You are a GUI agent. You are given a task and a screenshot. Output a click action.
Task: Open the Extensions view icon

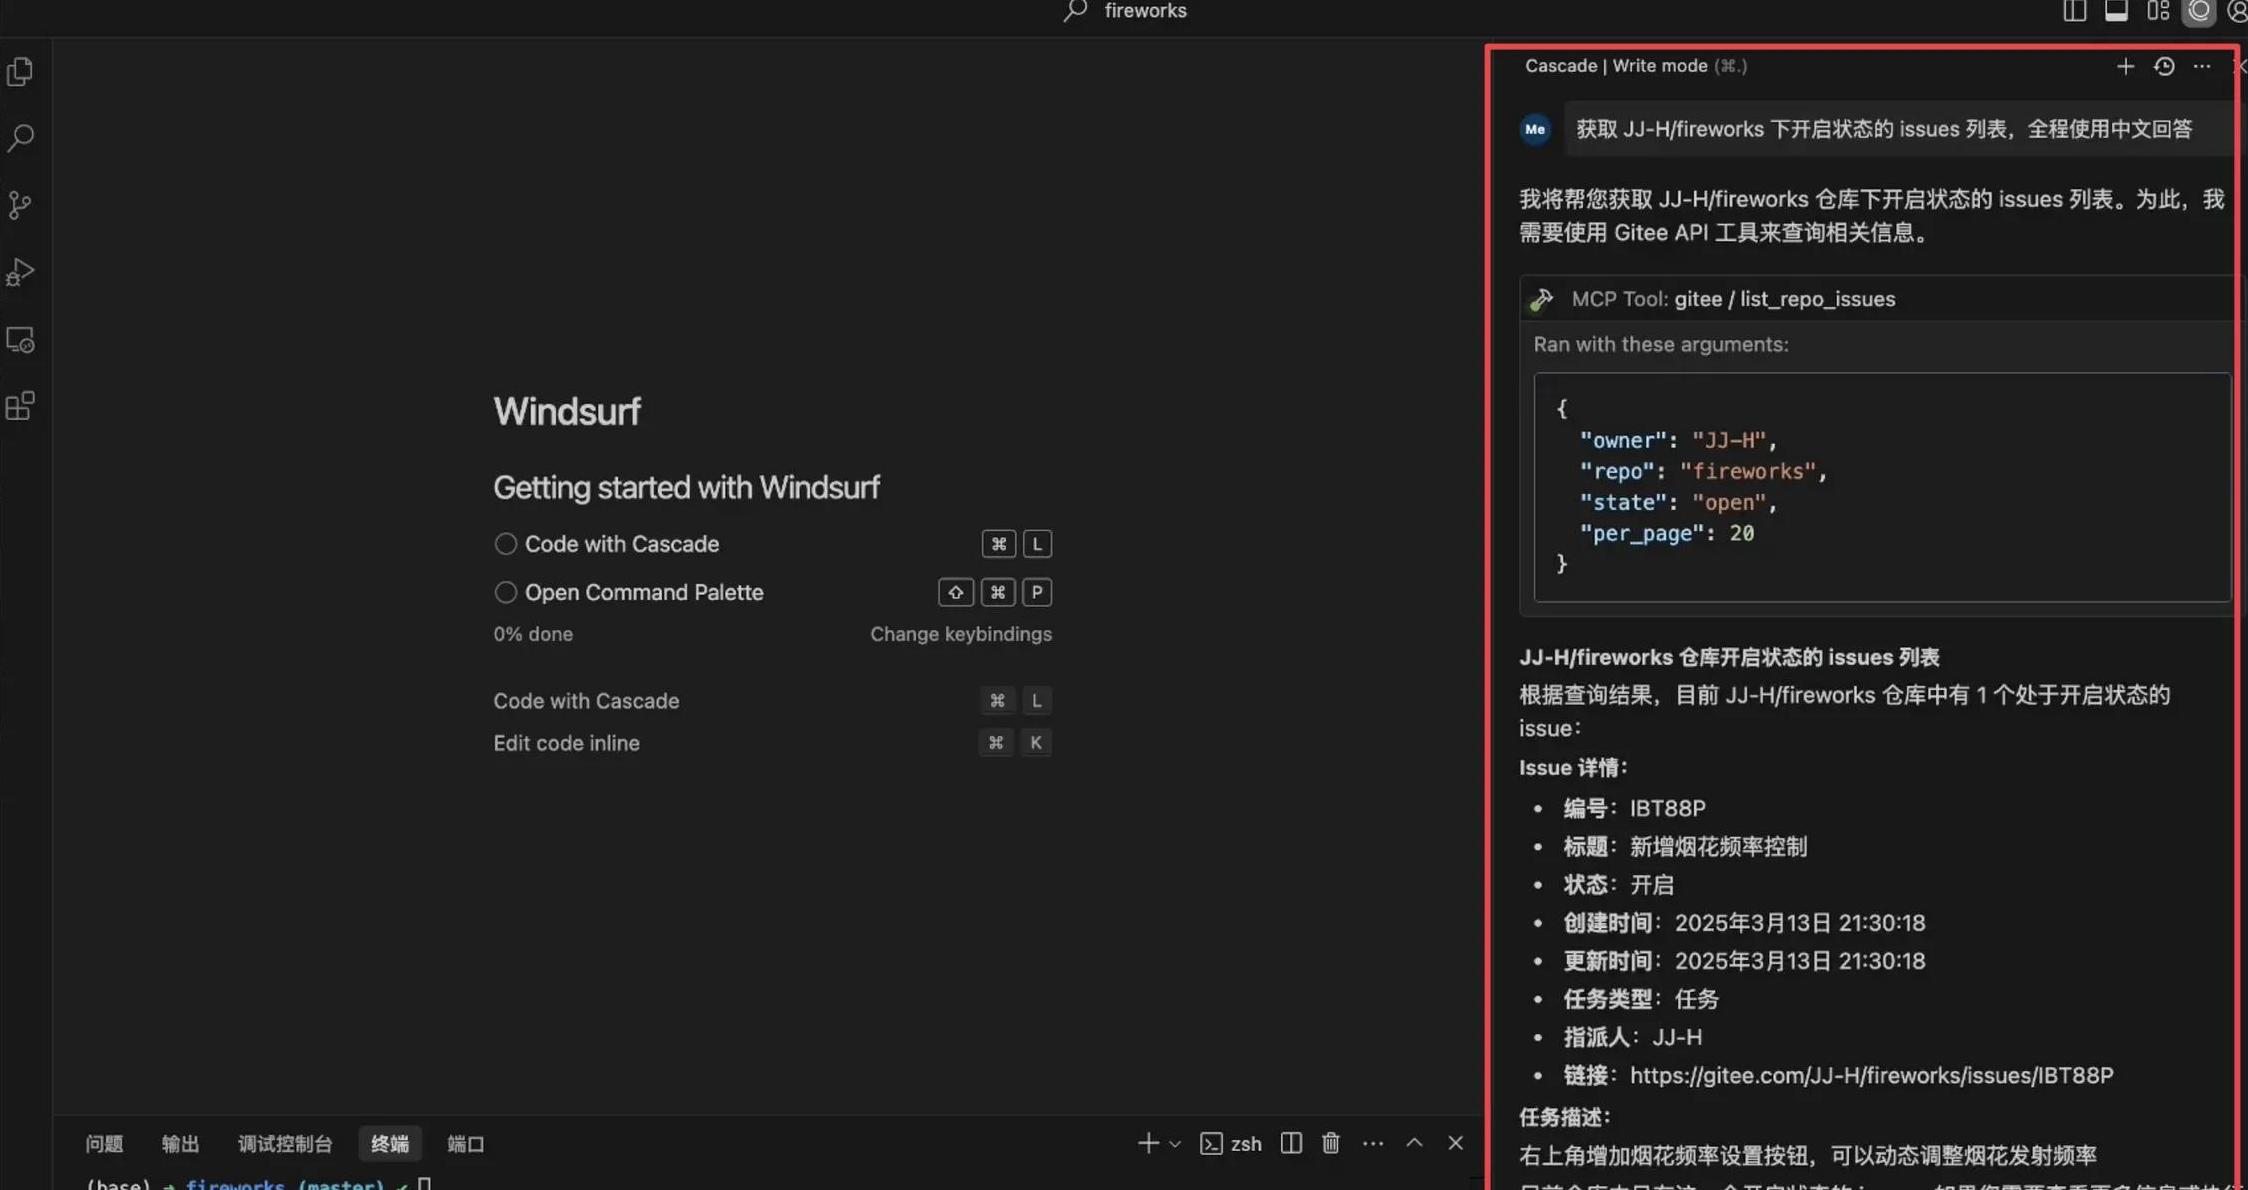tap(20, 406)
